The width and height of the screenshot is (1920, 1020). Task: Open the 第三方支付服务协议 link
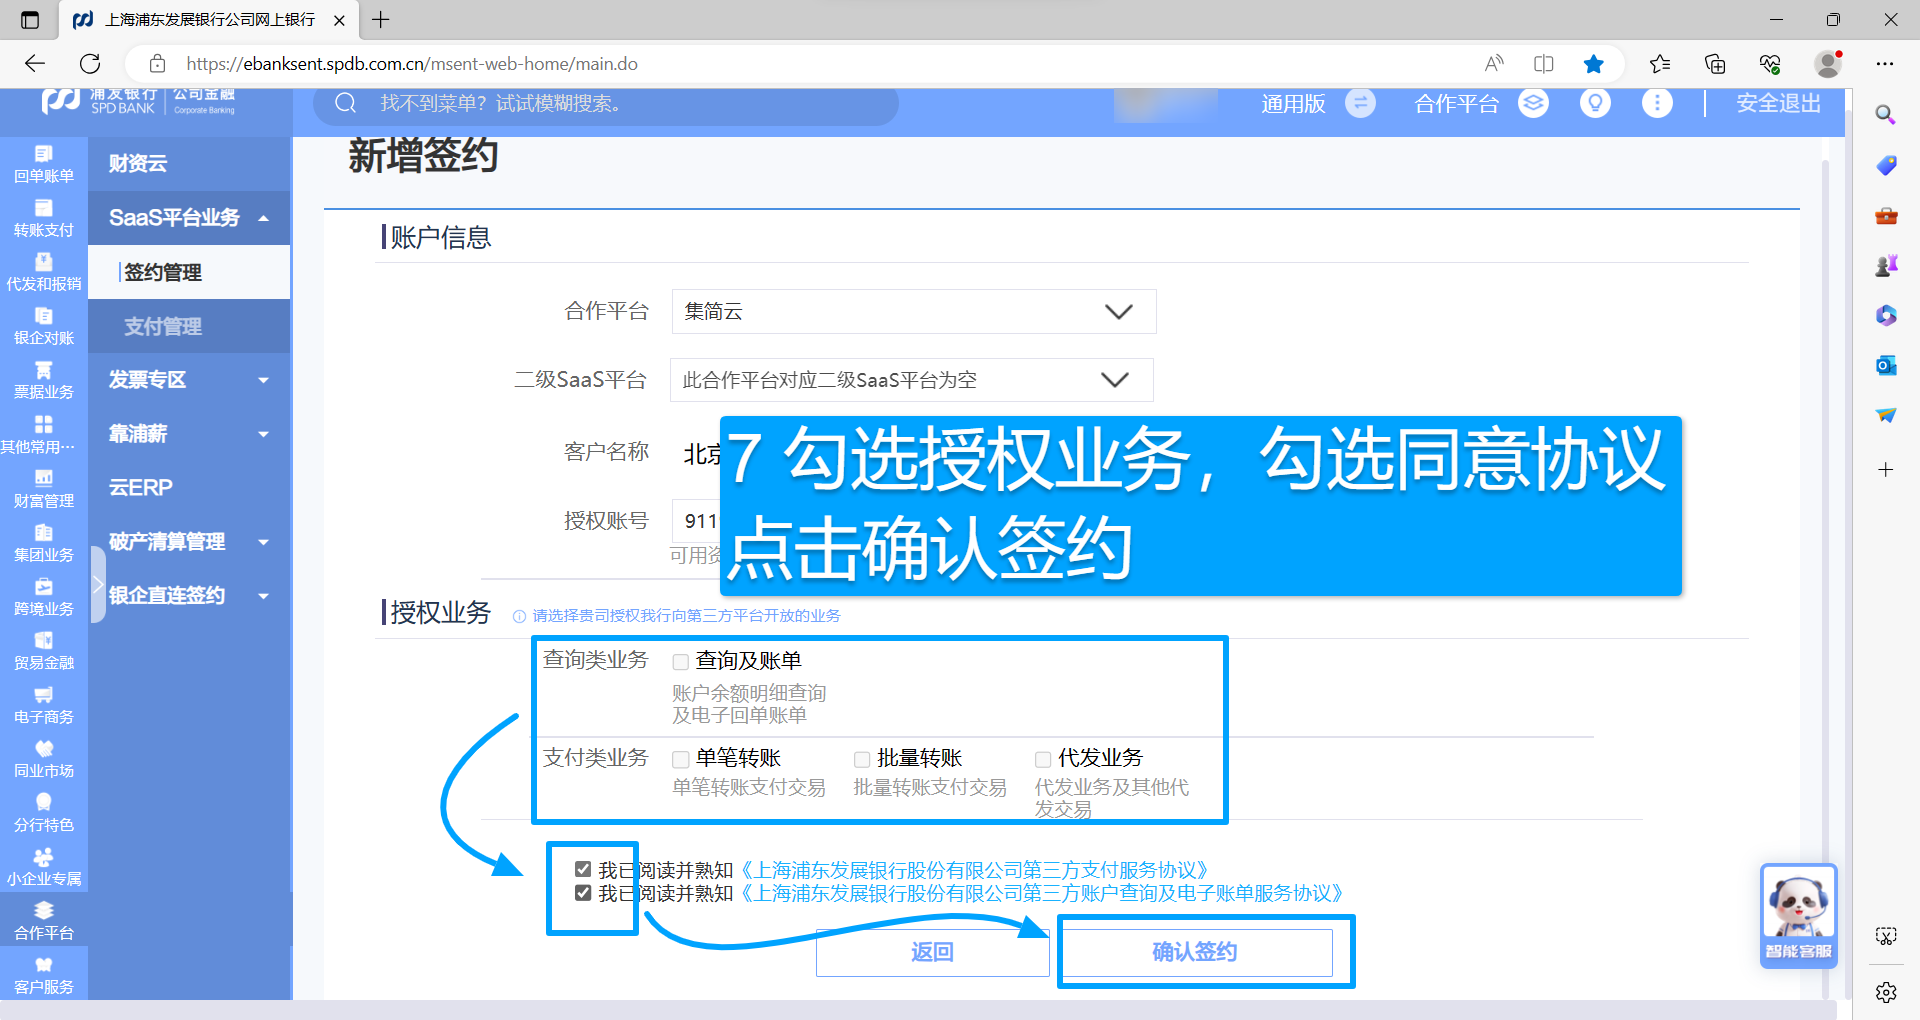[x=975, y=870]
